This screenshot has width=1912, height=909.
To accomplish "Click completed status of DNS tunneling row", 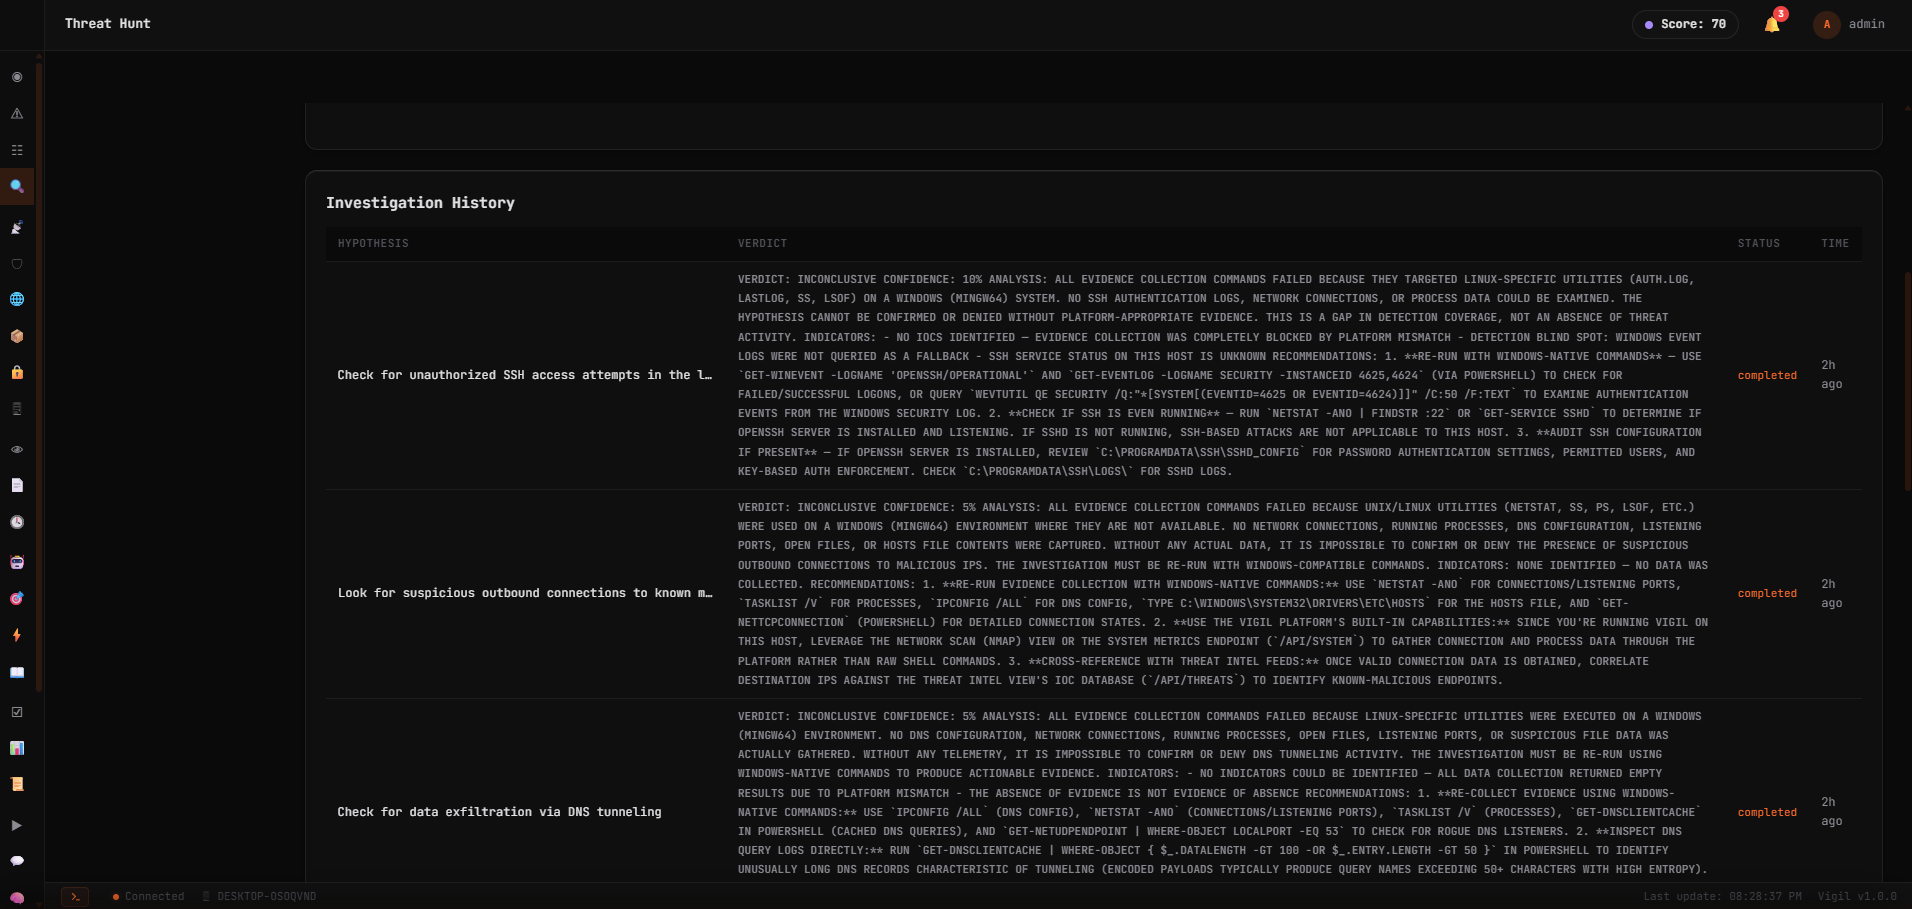I will (1767, 813).
